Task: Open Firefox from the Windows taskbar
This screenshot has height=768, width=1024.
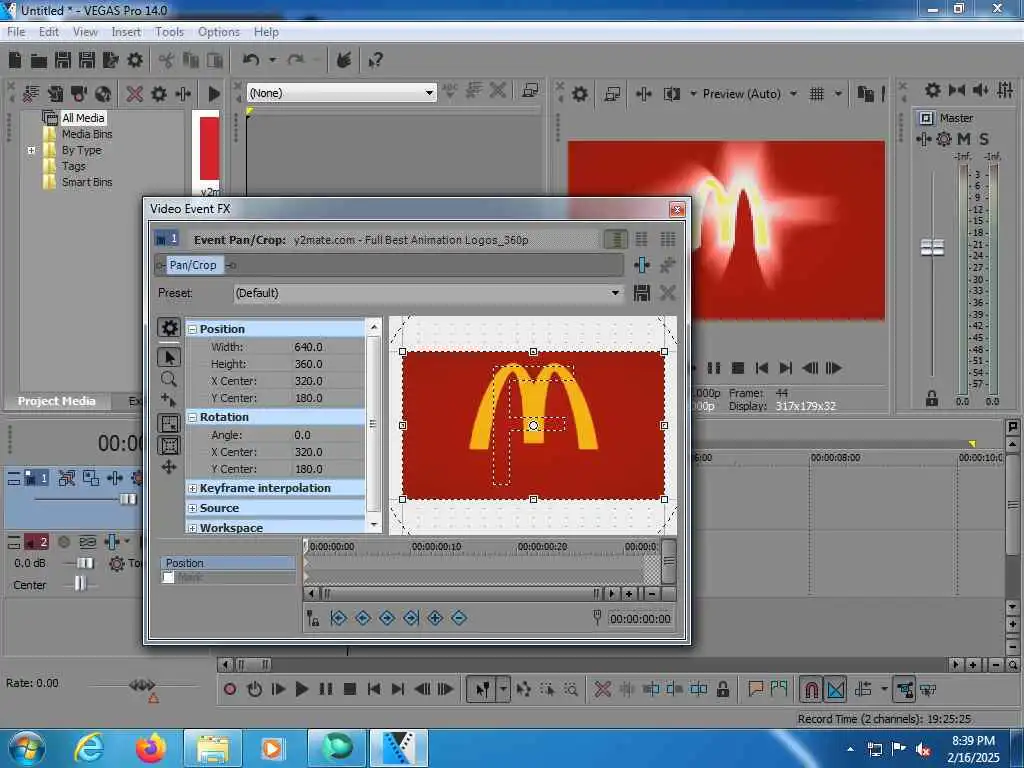Action: coord(151,748)
